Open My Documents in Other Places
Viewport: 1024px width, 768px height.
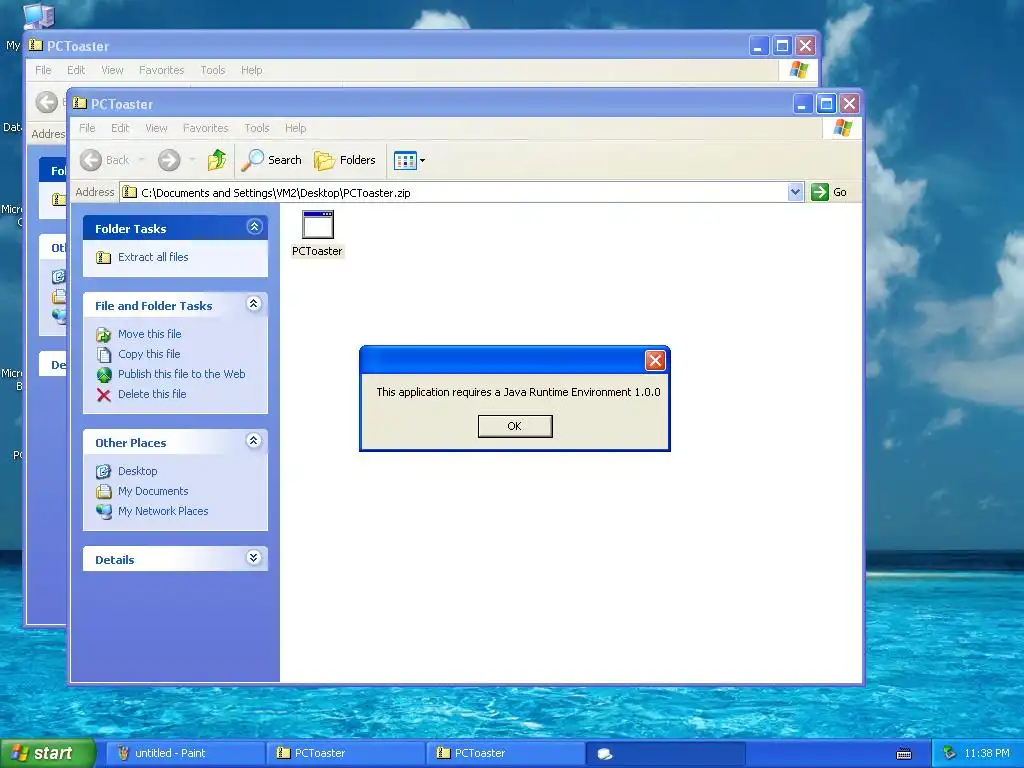153,491
